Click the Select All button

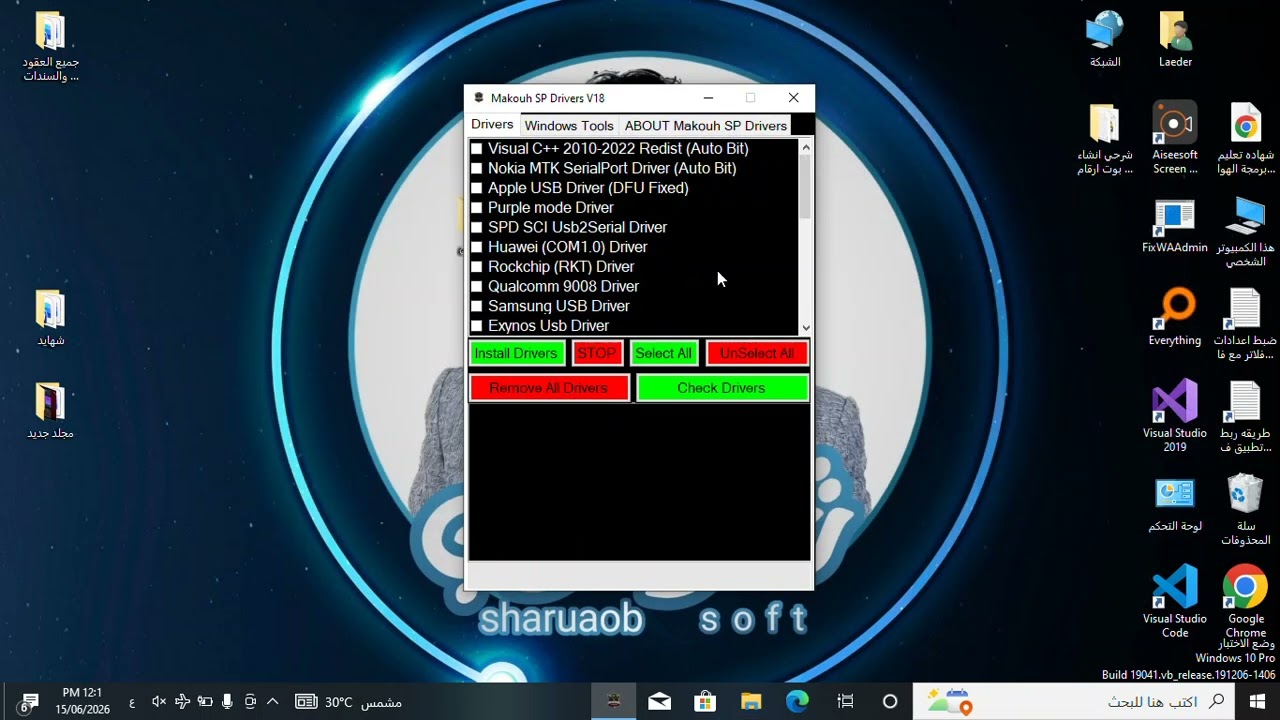(663, 353)
